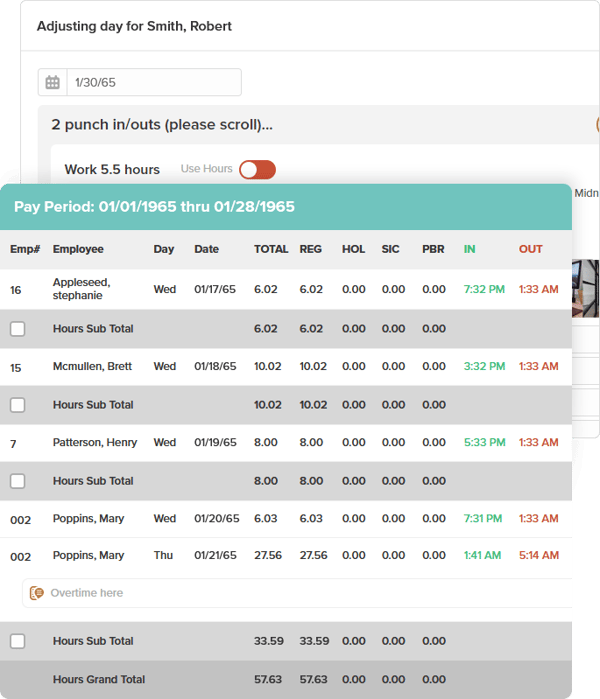Click the date 01/18/65
The height and width of the screenshot is (699, 600).
215,366
